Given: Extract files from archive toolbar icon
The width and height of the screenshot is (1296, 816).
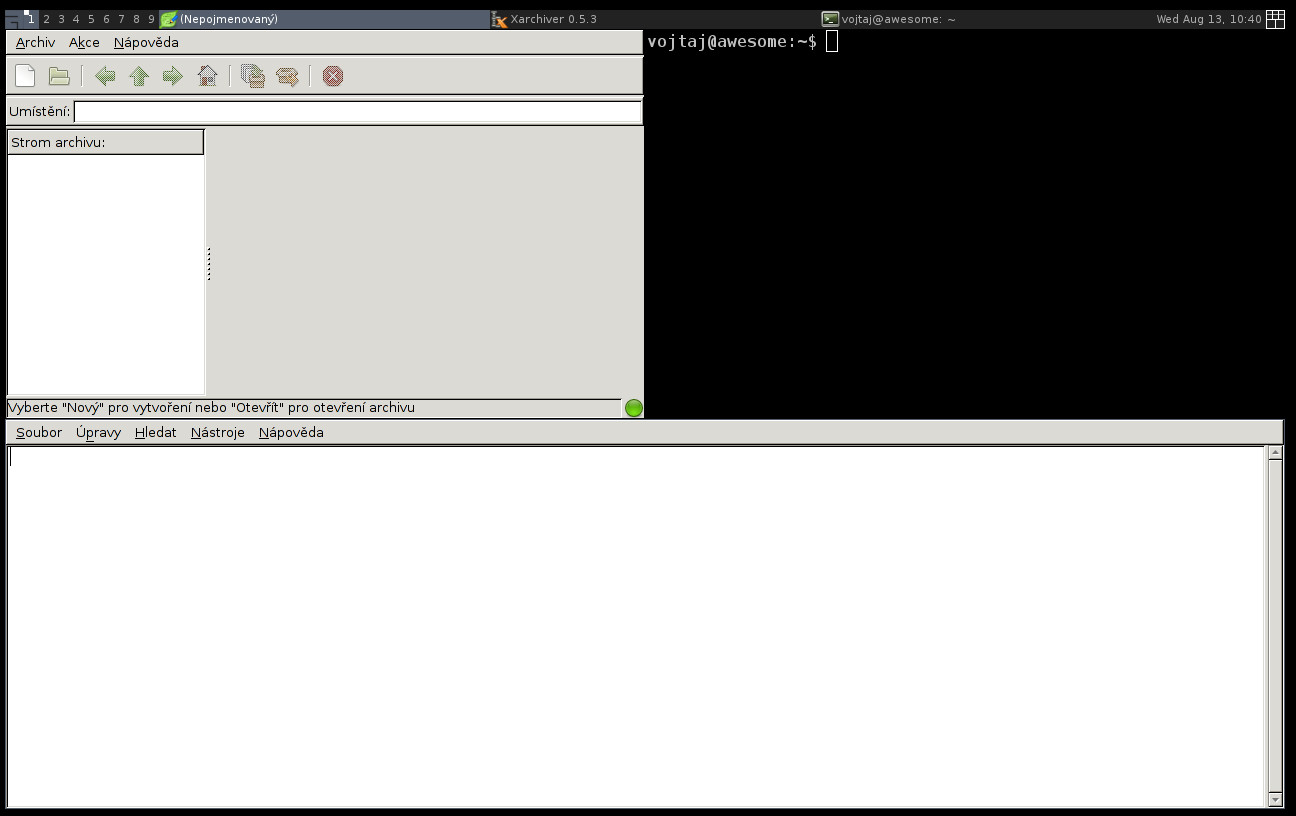Looking at the screenshot, I should (x=287, y=76).
